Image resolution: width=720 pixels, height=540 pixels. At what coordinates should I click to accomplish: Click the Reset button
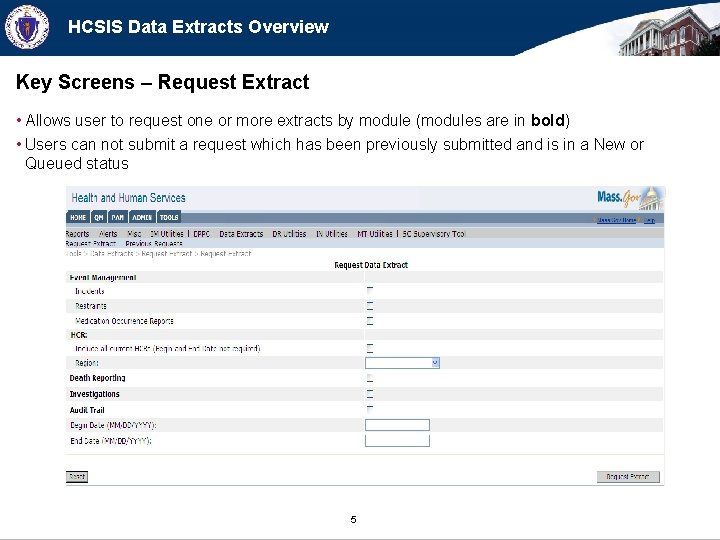(x=77, y=477)
